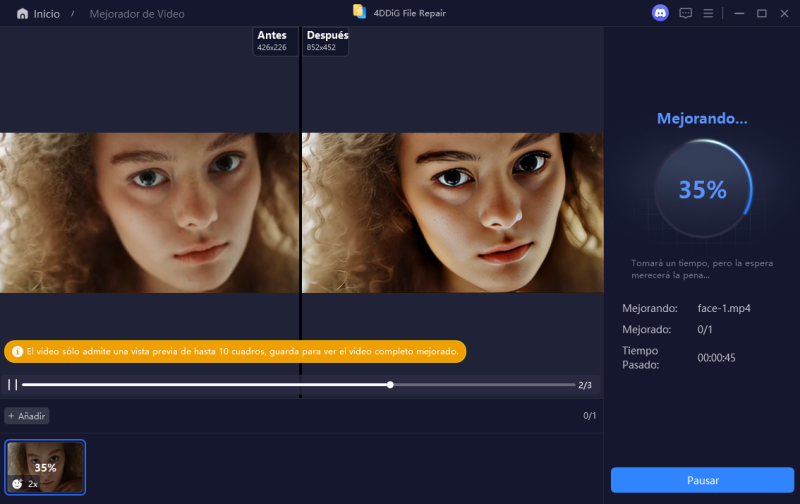Click the original Antes preview image

(x=149, y=212)
